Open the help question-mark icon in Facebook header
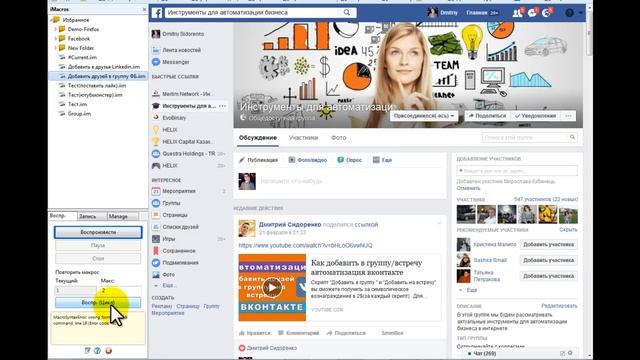Screen dimensions: 640x360 click(569, 13)
